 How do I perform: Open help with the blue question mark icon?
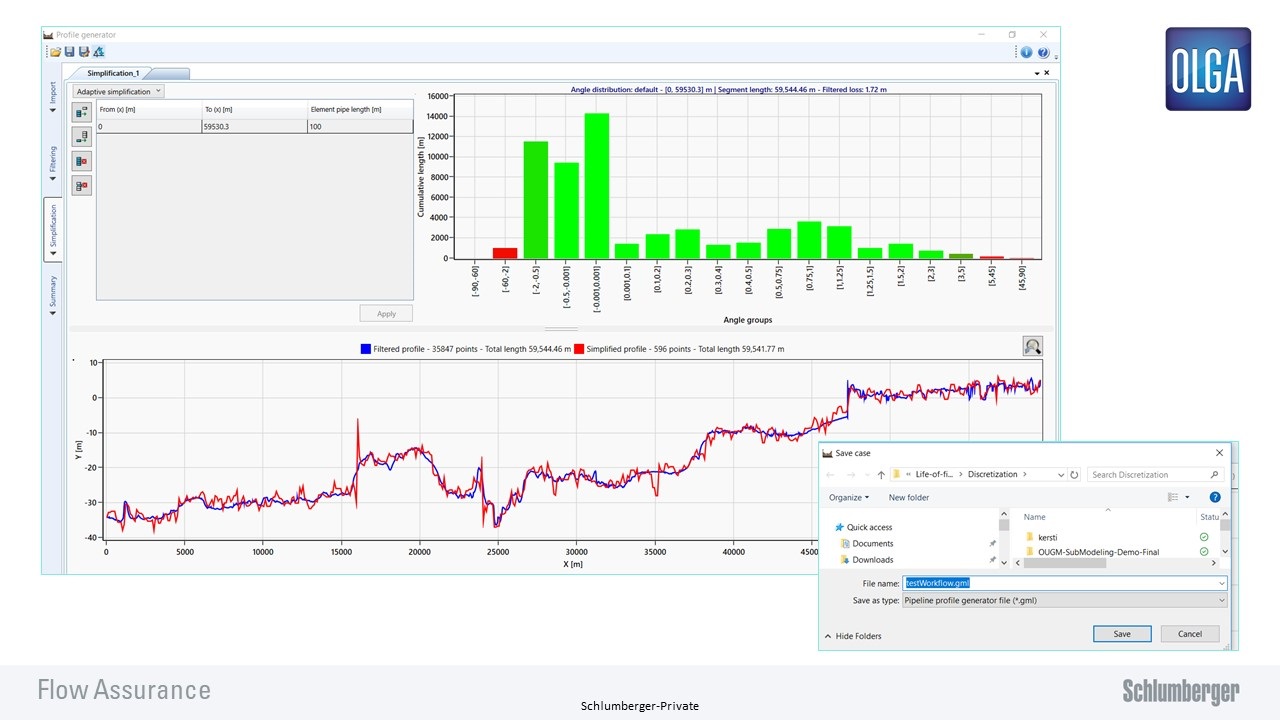coord(1043,53)
